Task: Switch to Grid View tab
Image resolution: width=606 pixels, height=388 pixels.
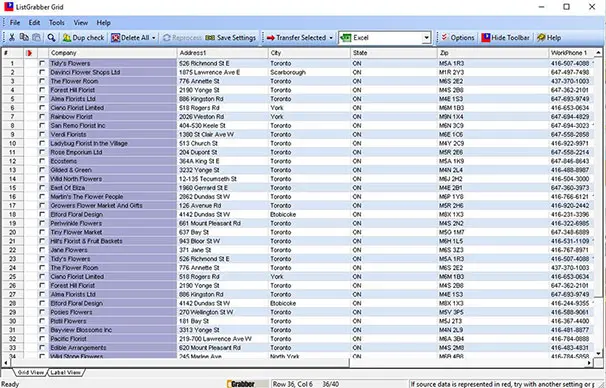Action: [31, 372]
